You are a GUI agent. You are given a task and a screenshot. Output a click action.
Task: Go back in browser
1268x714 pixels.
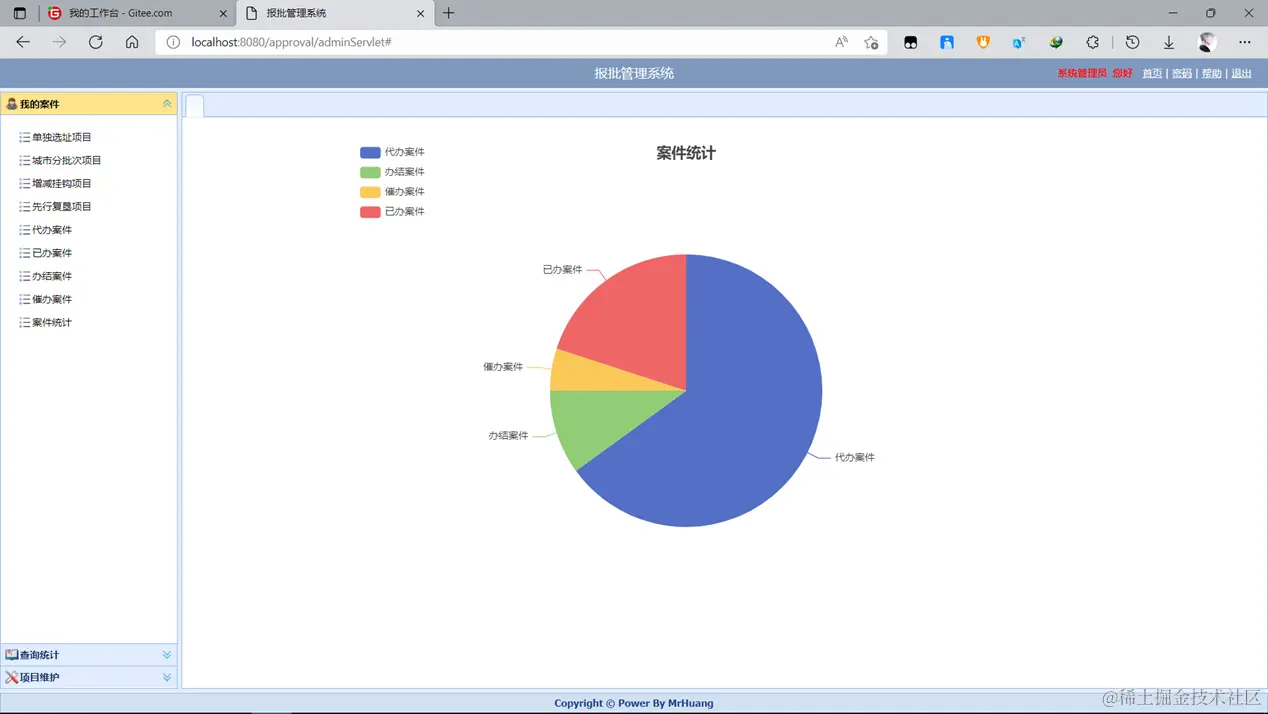pos(23,42)
